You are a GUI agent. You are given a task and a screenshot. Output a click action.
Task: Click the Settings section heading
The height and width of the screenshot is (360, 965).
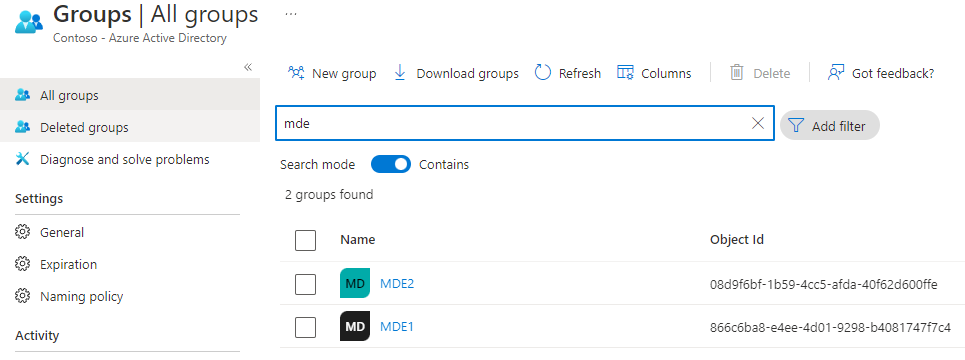(39, 199)
